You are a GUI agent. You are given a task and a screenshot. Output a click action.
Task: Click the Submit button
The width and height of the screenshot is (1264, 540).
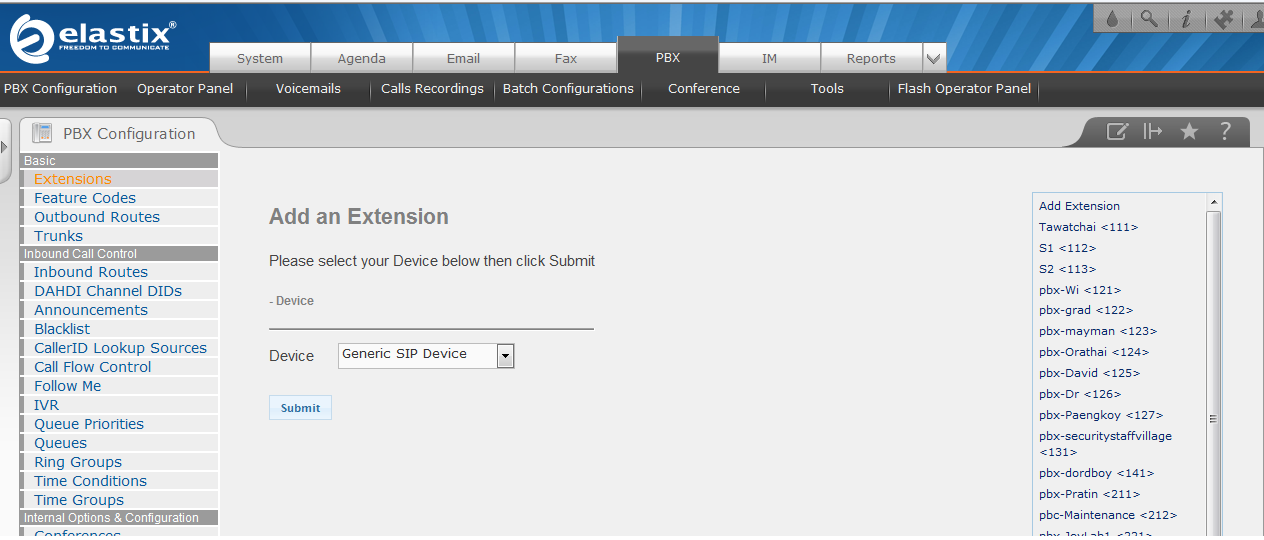coord(300,408)
